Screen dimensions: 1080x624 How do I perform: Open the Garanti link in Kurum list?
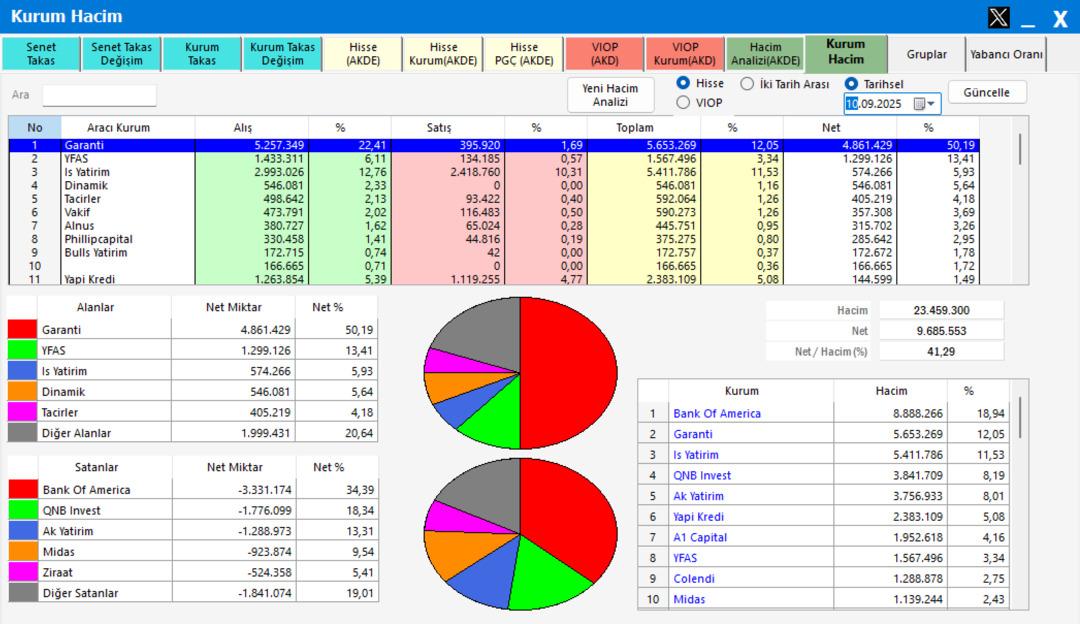pyautogui.click(x=693, y=434)
